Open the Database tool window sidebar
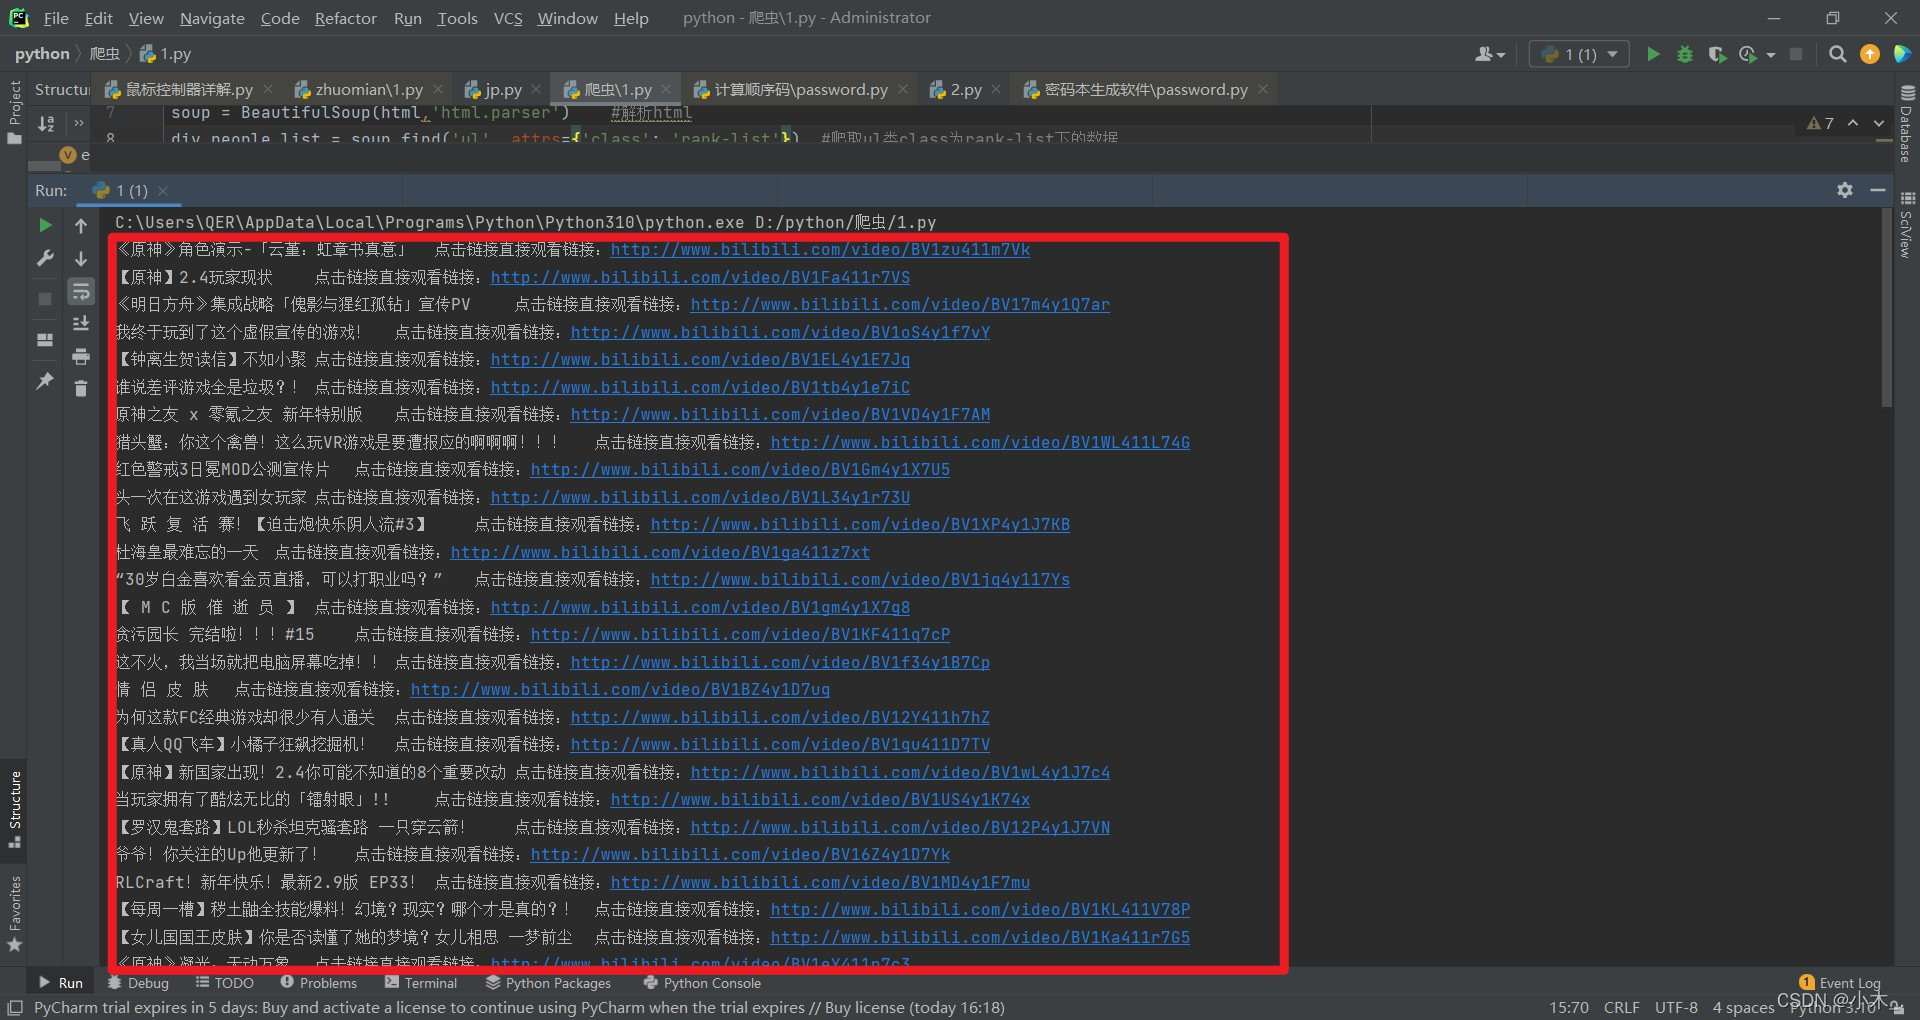The height and width of the screenshot is (1020, 1920). point(1907,123)
